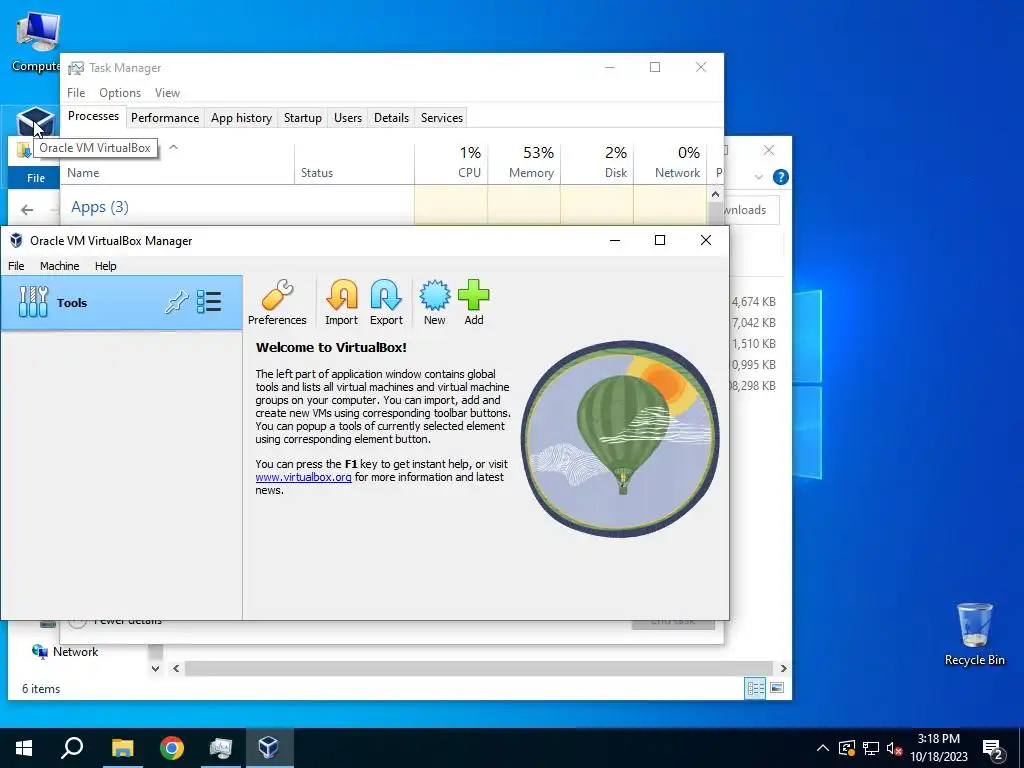Screen dimensions: 1024x768
Task: Select the Processes tab in Task Manager
Action: pos(93,116)
